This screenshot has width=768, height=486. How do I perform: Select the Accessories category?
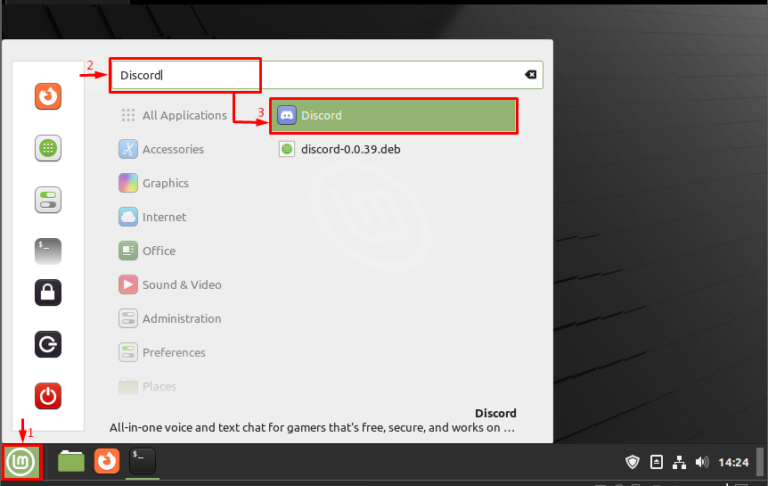click(x=162, y=149)
